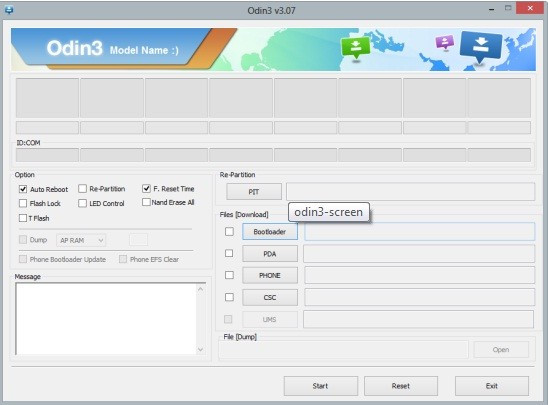Click the CSC file button
The image size is (548, 405).
270,297
